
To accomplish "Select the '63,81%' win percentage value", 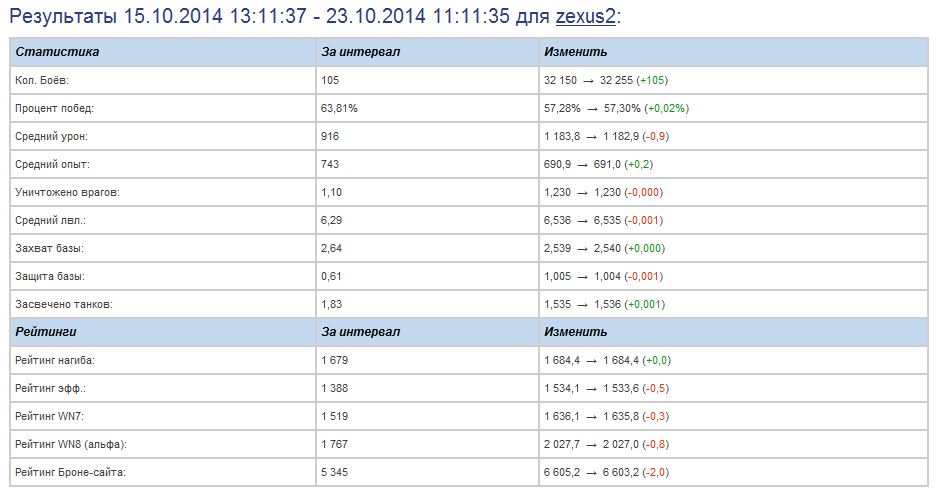I will (339, 109).
